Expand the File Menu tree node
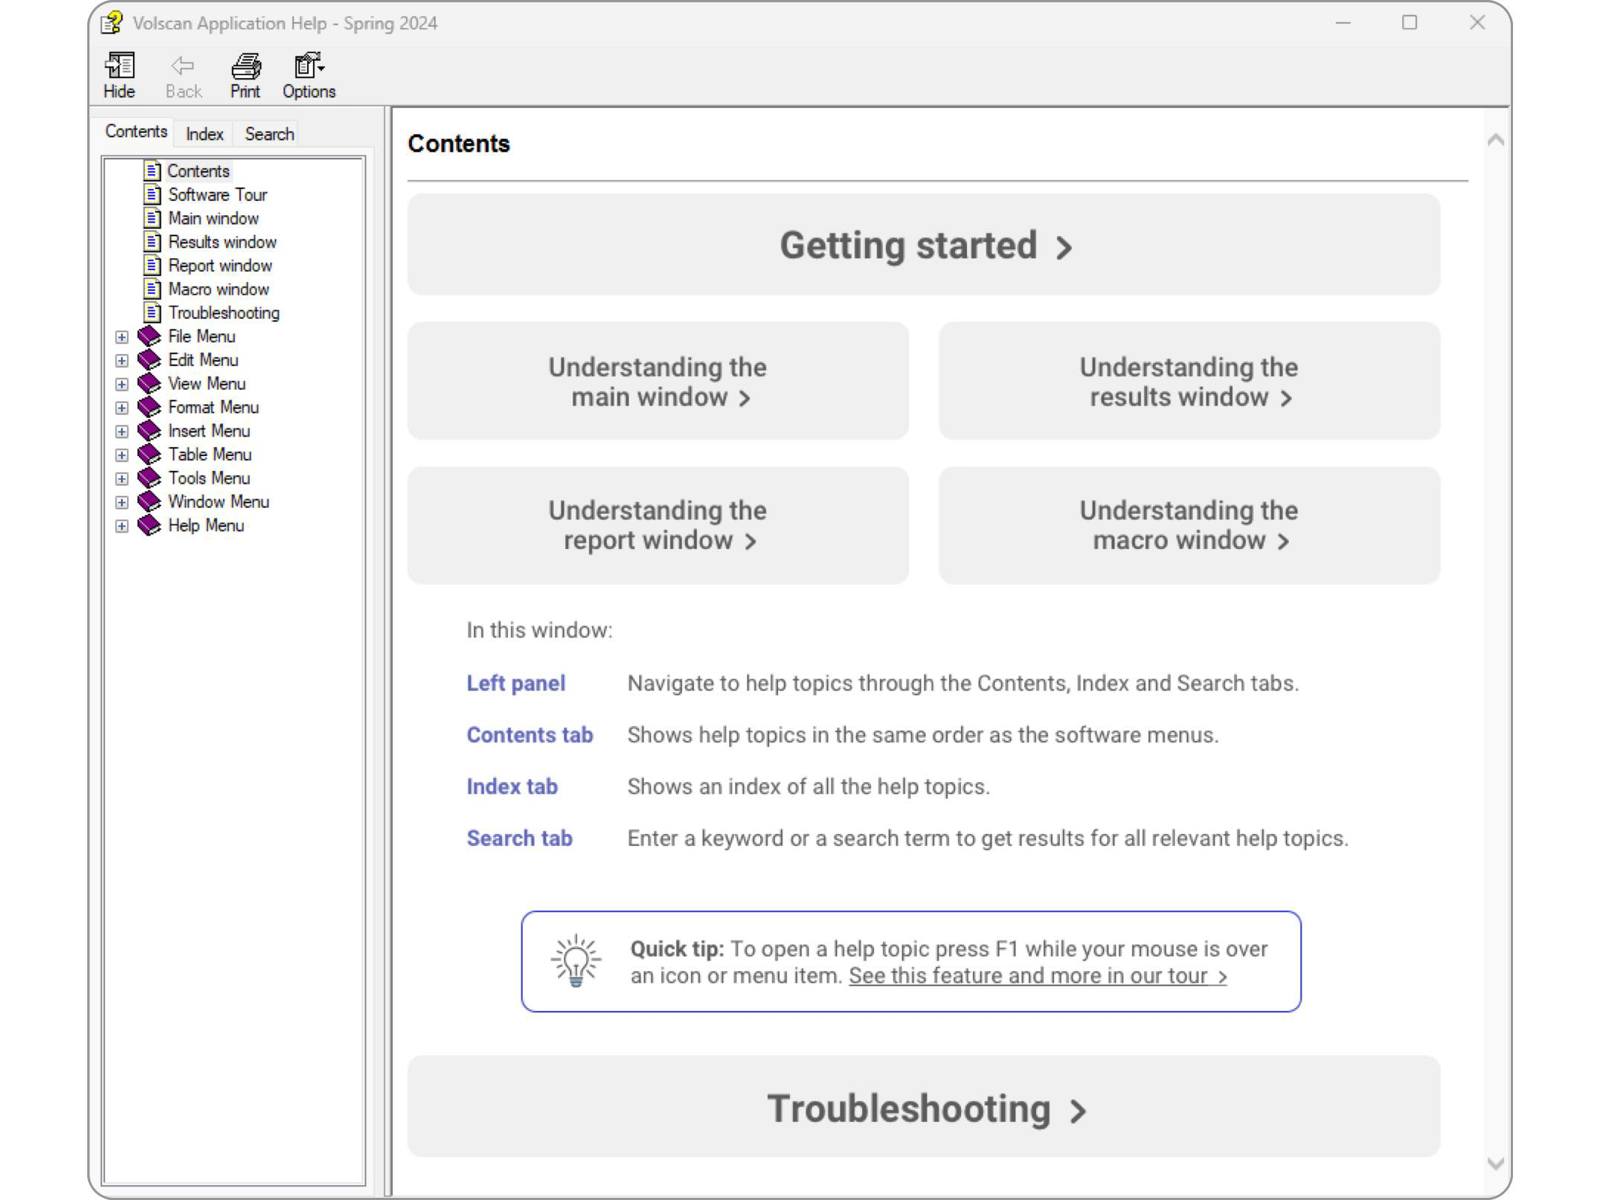 (122, 337)
